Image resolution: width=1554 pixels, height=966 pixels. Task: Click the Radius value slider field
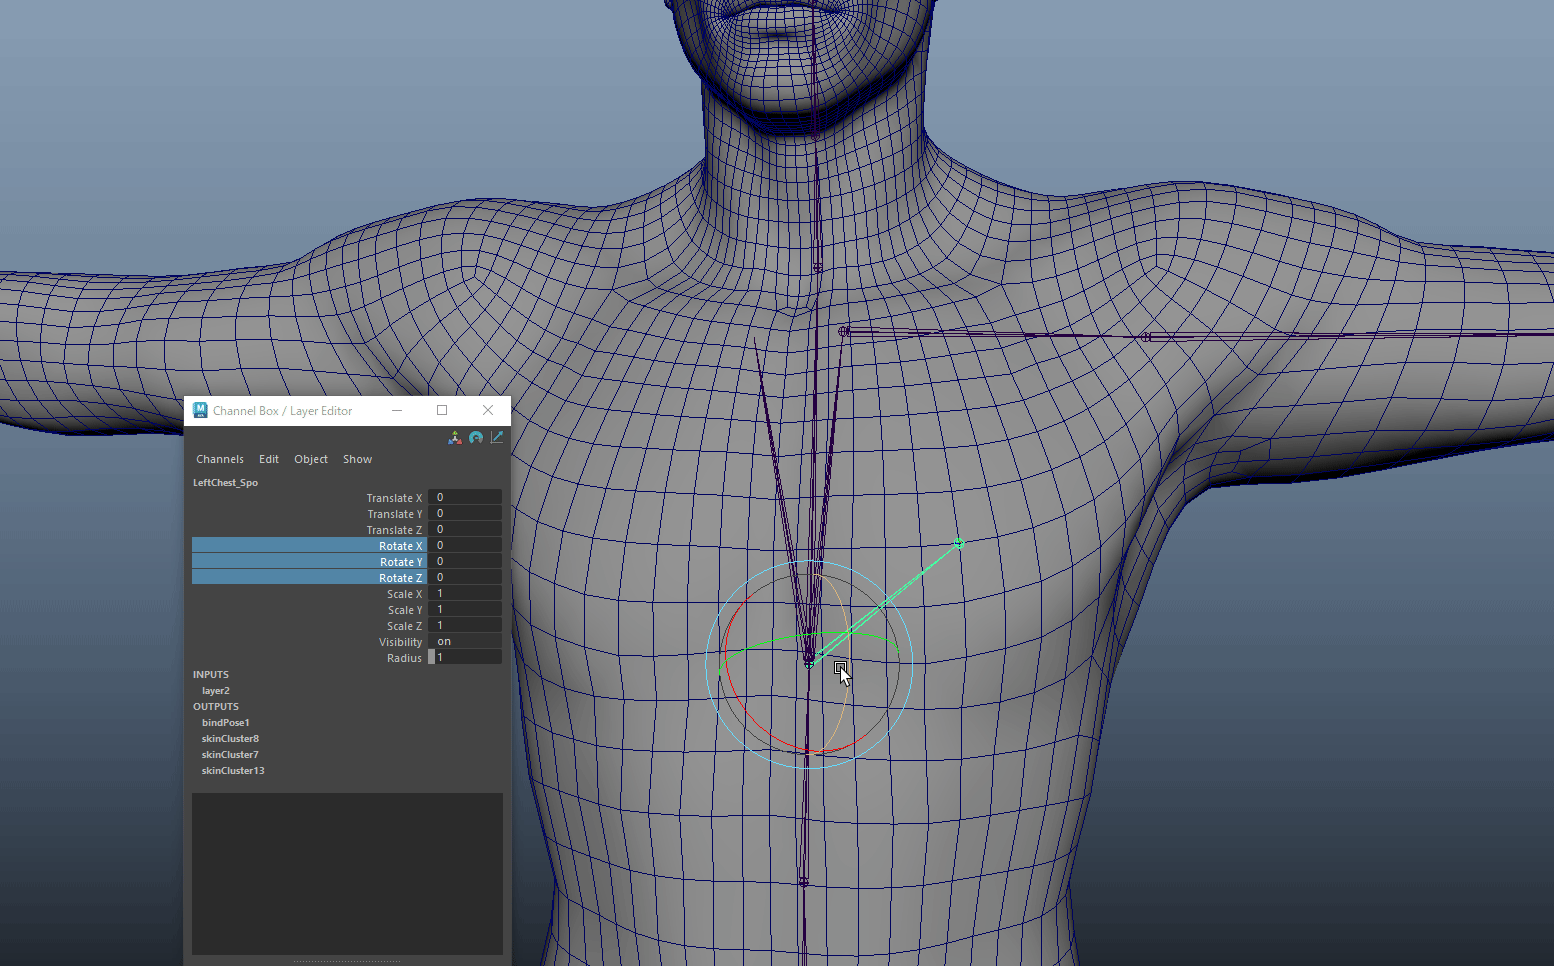coord(465,658)
